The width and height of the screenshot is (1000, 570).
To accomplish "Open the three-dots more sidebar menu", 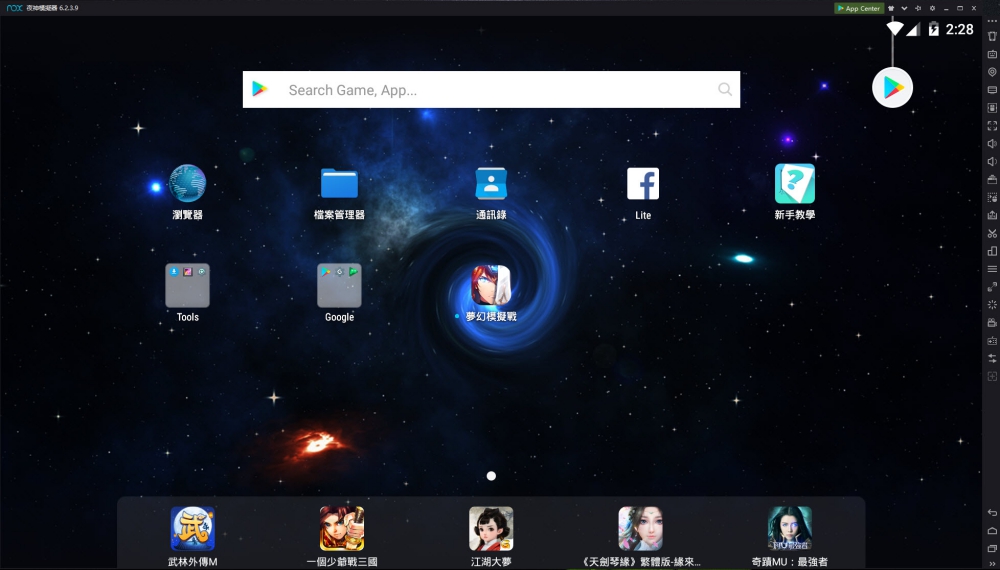I will 992,21.
